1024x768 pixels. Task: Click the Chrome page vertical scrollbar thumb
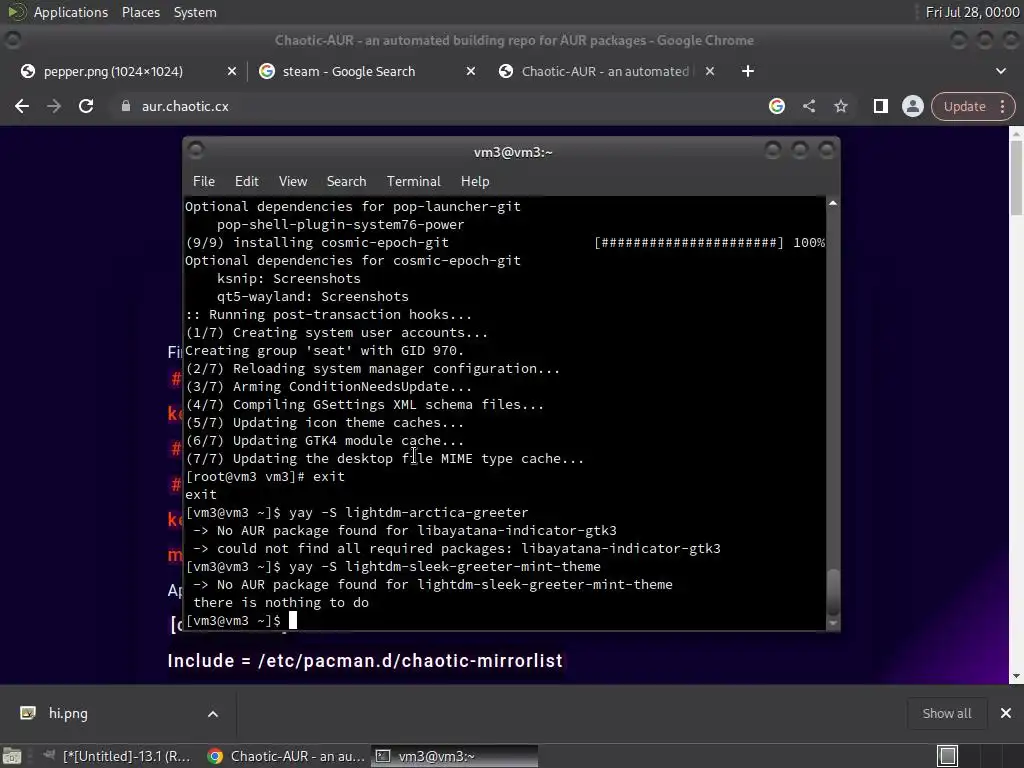coord(1016,176)
